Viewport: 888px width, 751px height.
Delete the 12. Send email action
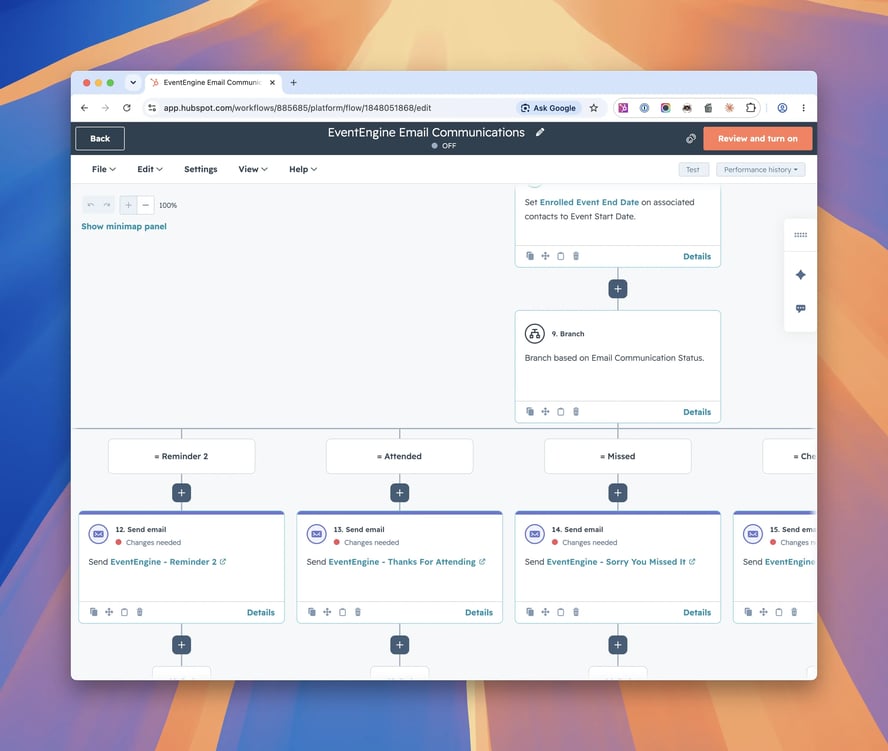(x=140, y=612)
